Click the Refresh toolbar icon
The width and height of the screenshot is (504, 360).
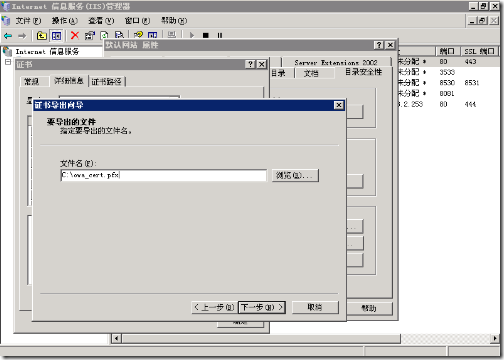point(104,35)
